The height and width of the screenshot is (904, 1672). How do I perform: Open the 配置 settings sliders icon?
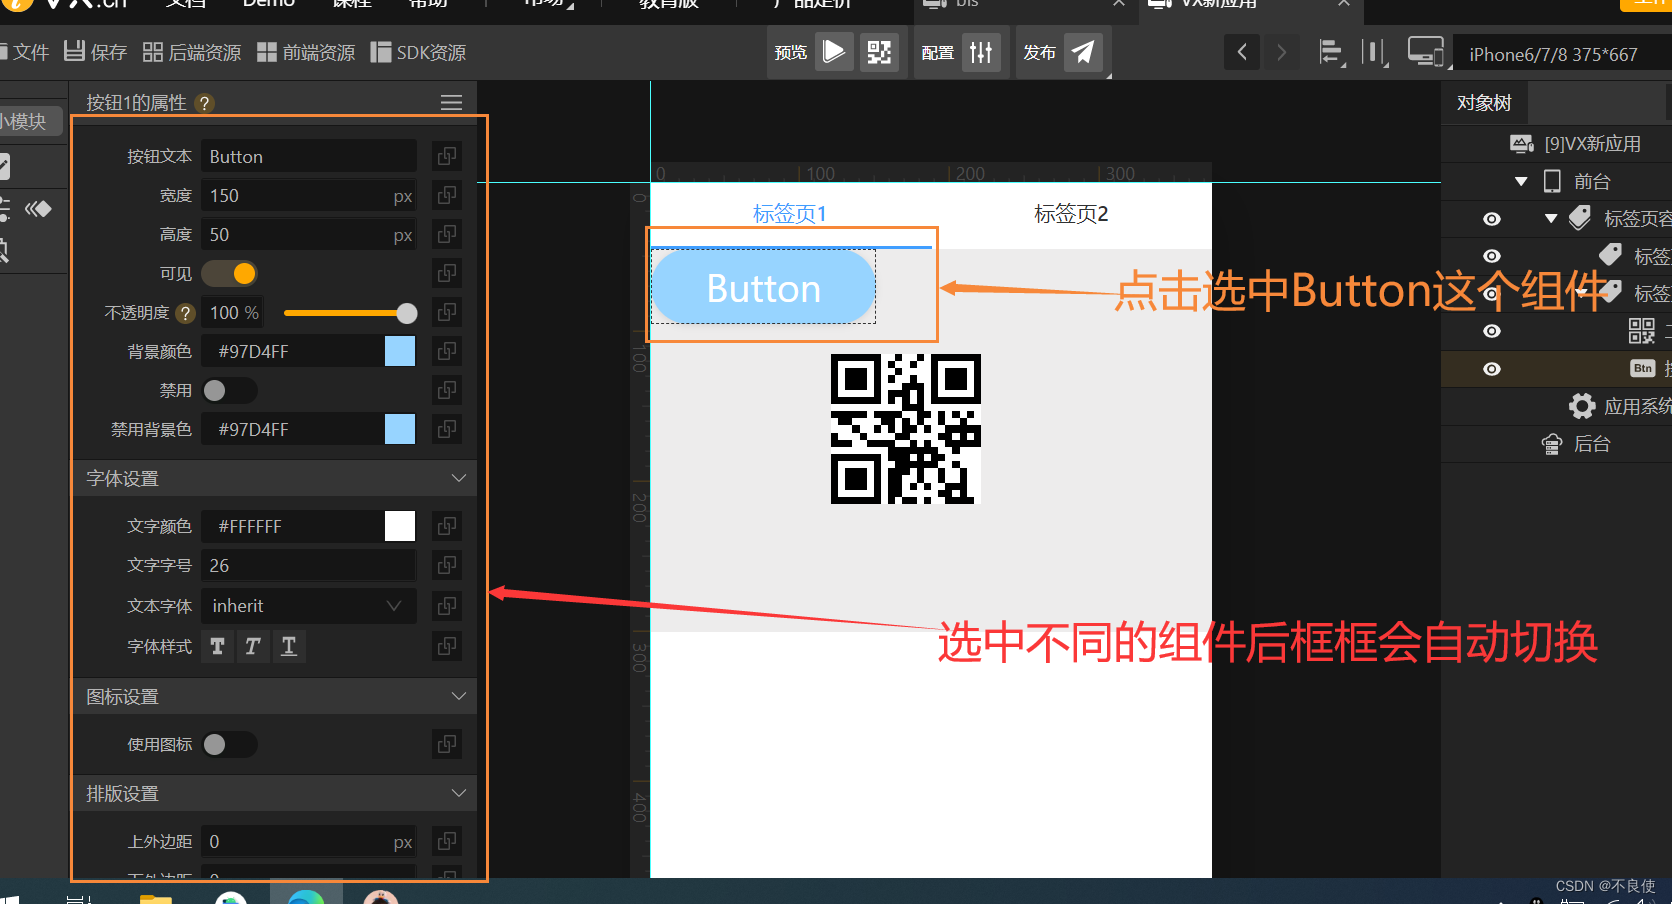click(981, 52)
